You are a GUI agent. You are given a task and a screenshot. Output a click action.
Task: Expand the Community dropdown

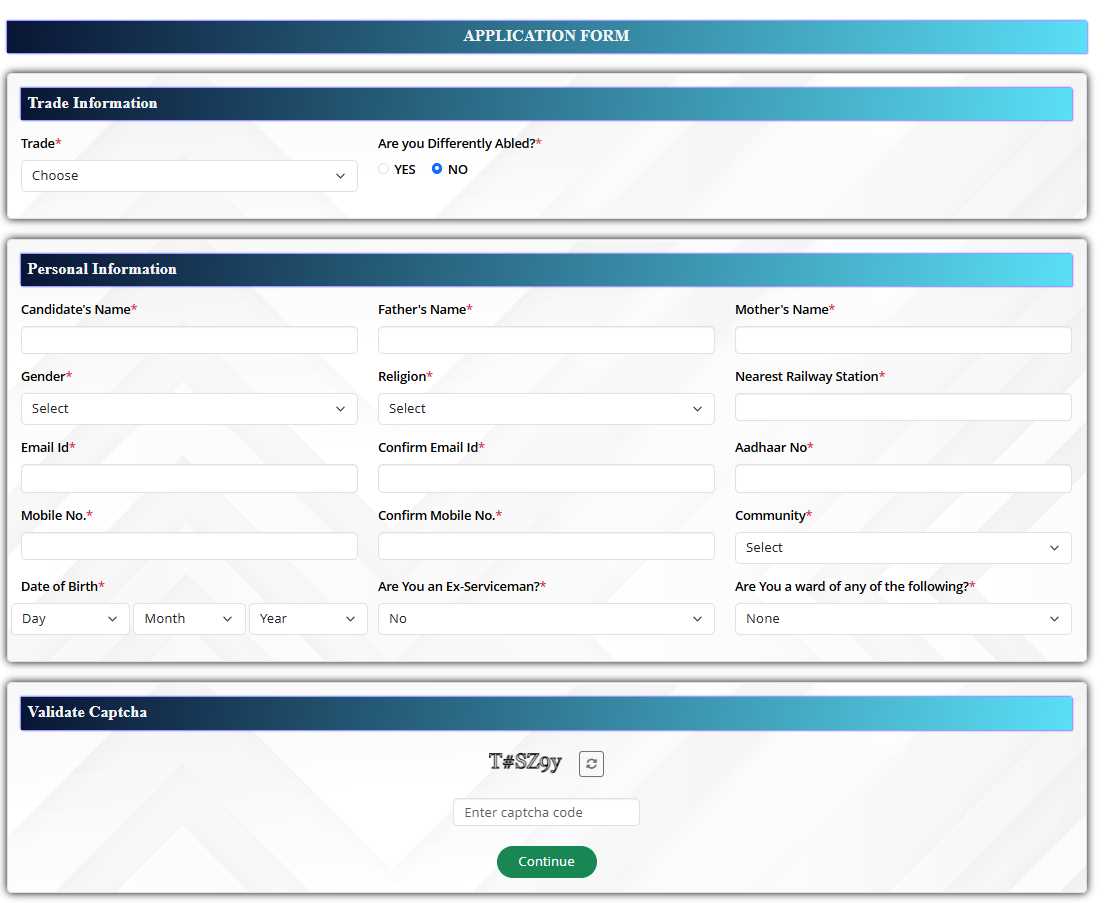902,548
